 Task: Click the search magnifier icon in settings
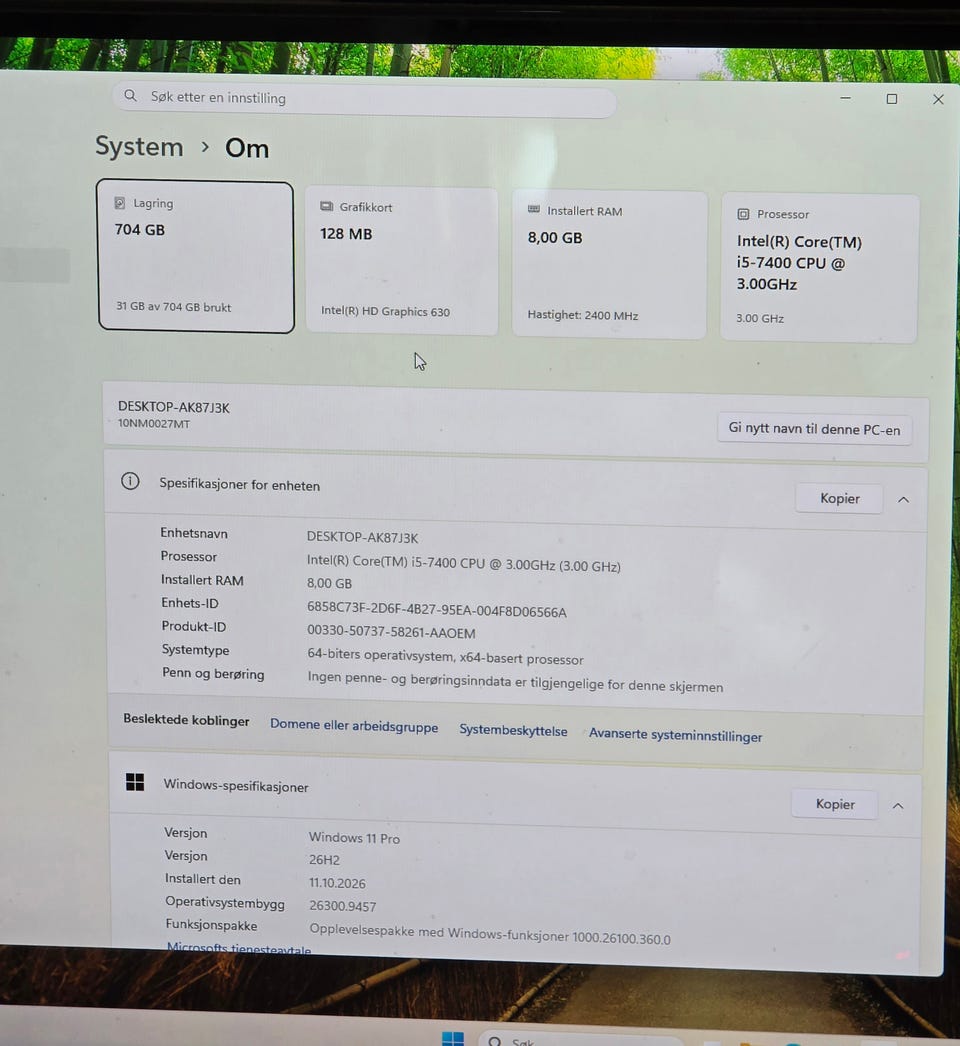[x=131, y=96]
